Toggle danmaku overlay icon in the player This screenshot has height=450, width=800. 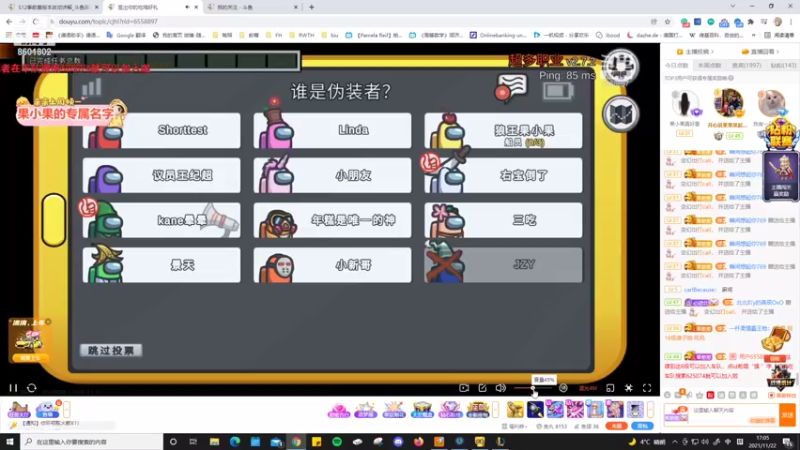click(563, 388)
